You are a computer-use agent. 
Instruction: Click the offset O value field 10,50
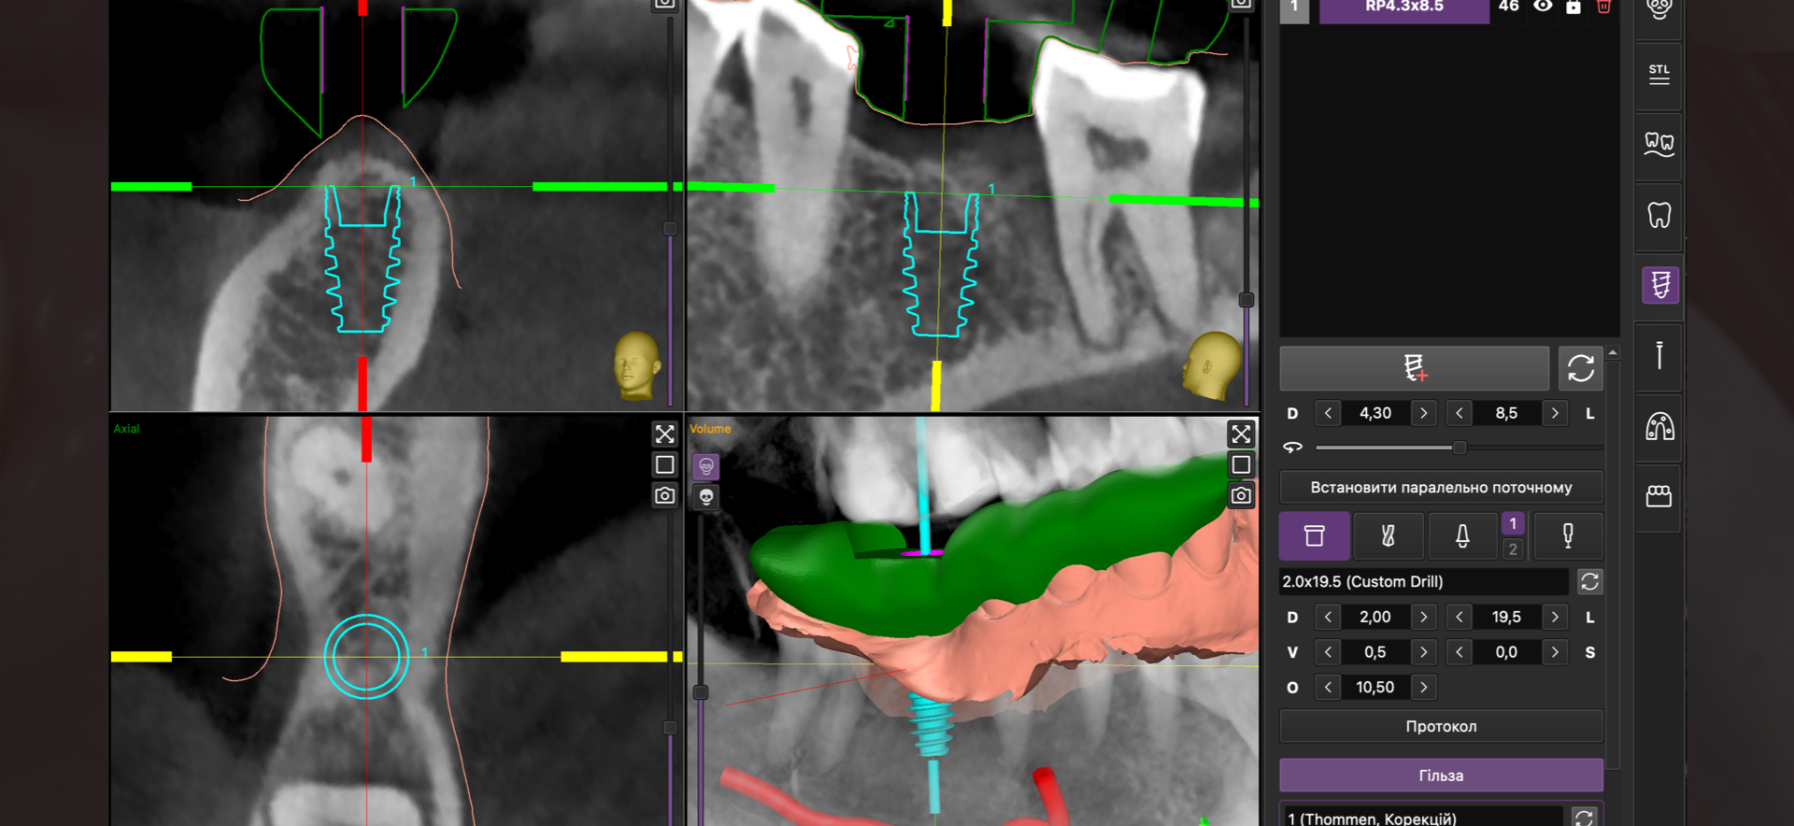1375,687
